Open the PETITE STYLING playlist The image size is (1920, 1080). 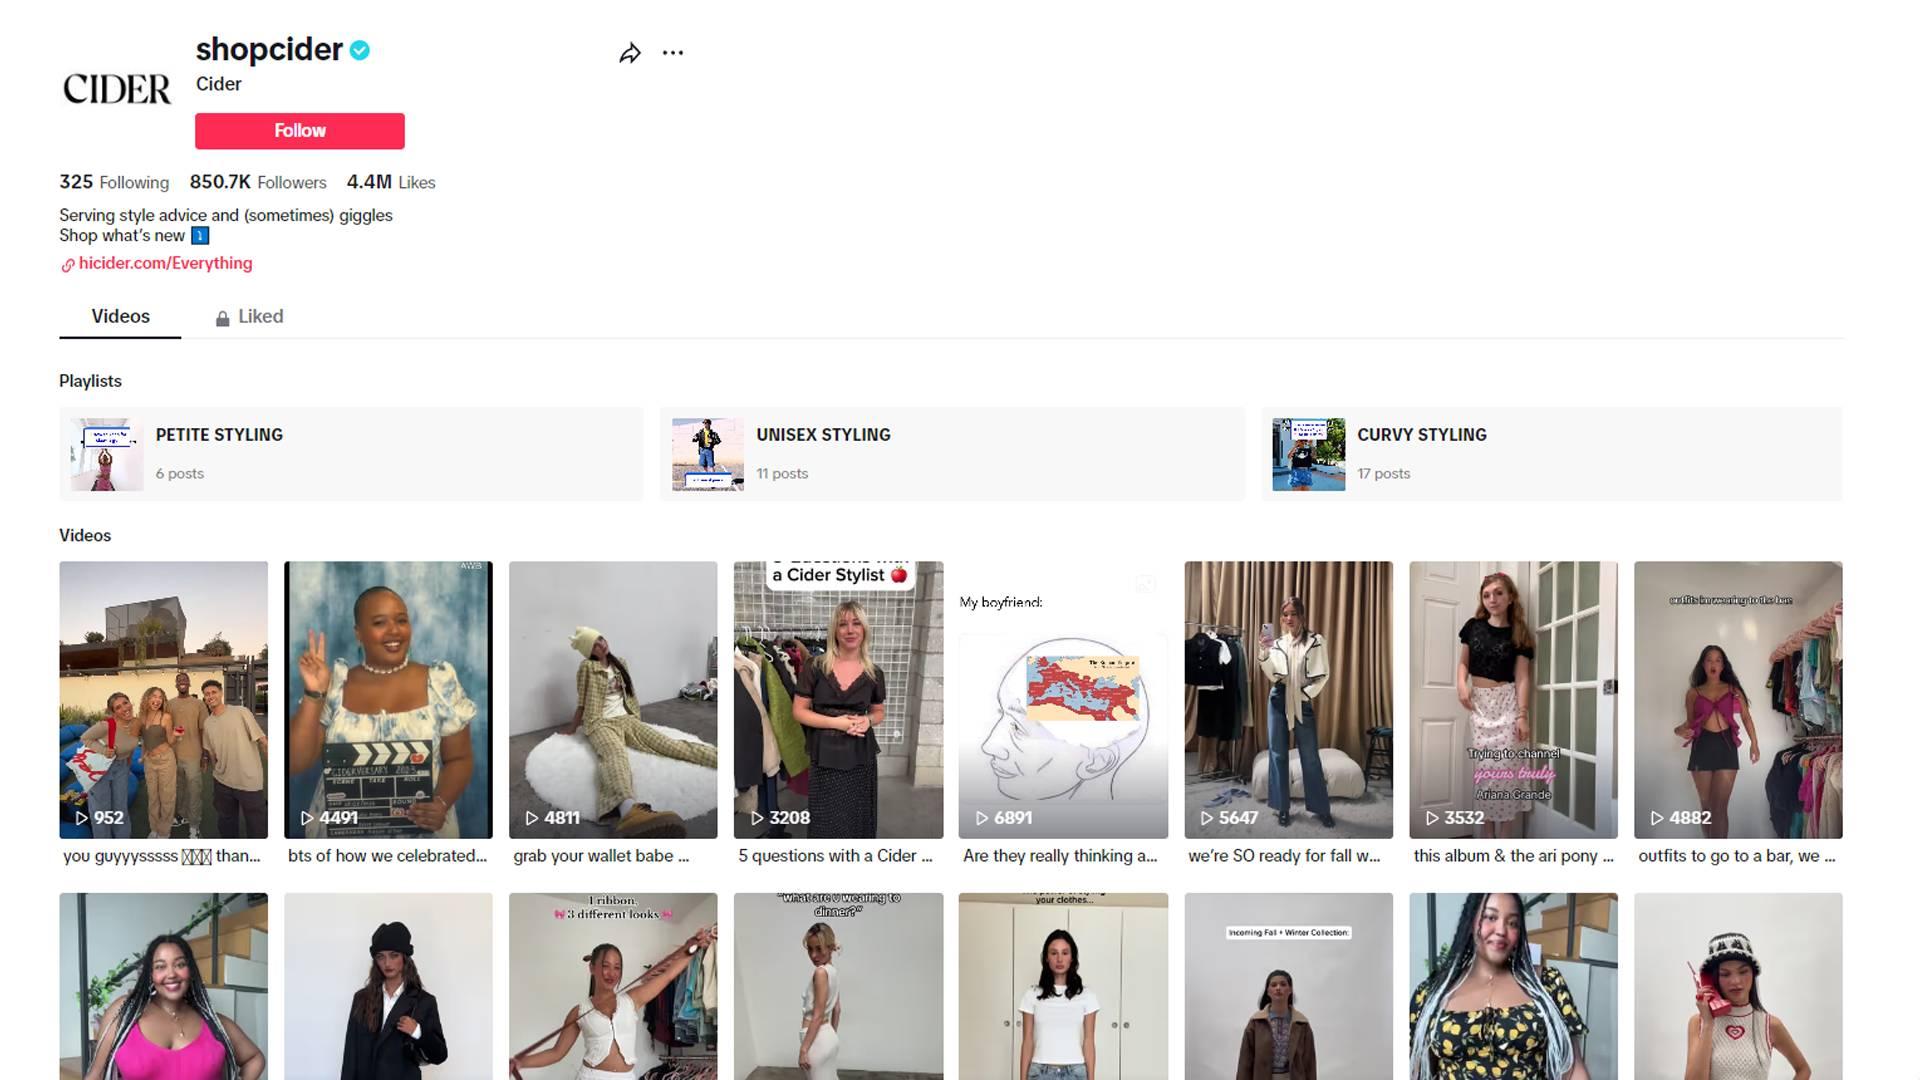[x=351, y=454]
